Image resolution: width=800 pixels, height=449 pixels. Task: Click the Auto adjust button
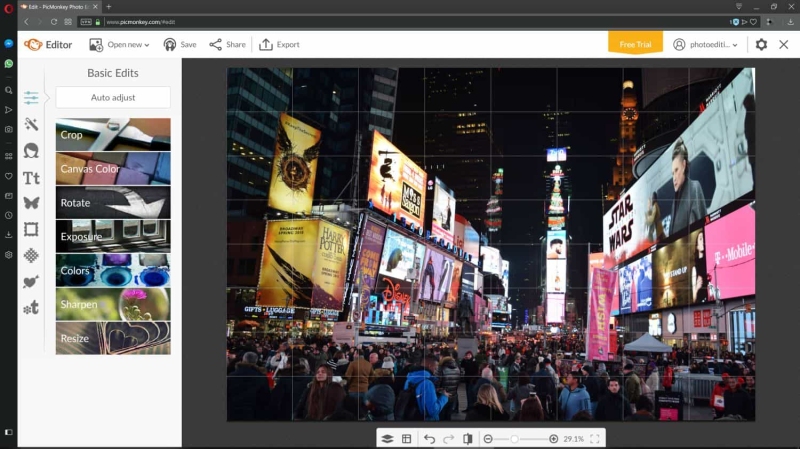pos(113,97)
